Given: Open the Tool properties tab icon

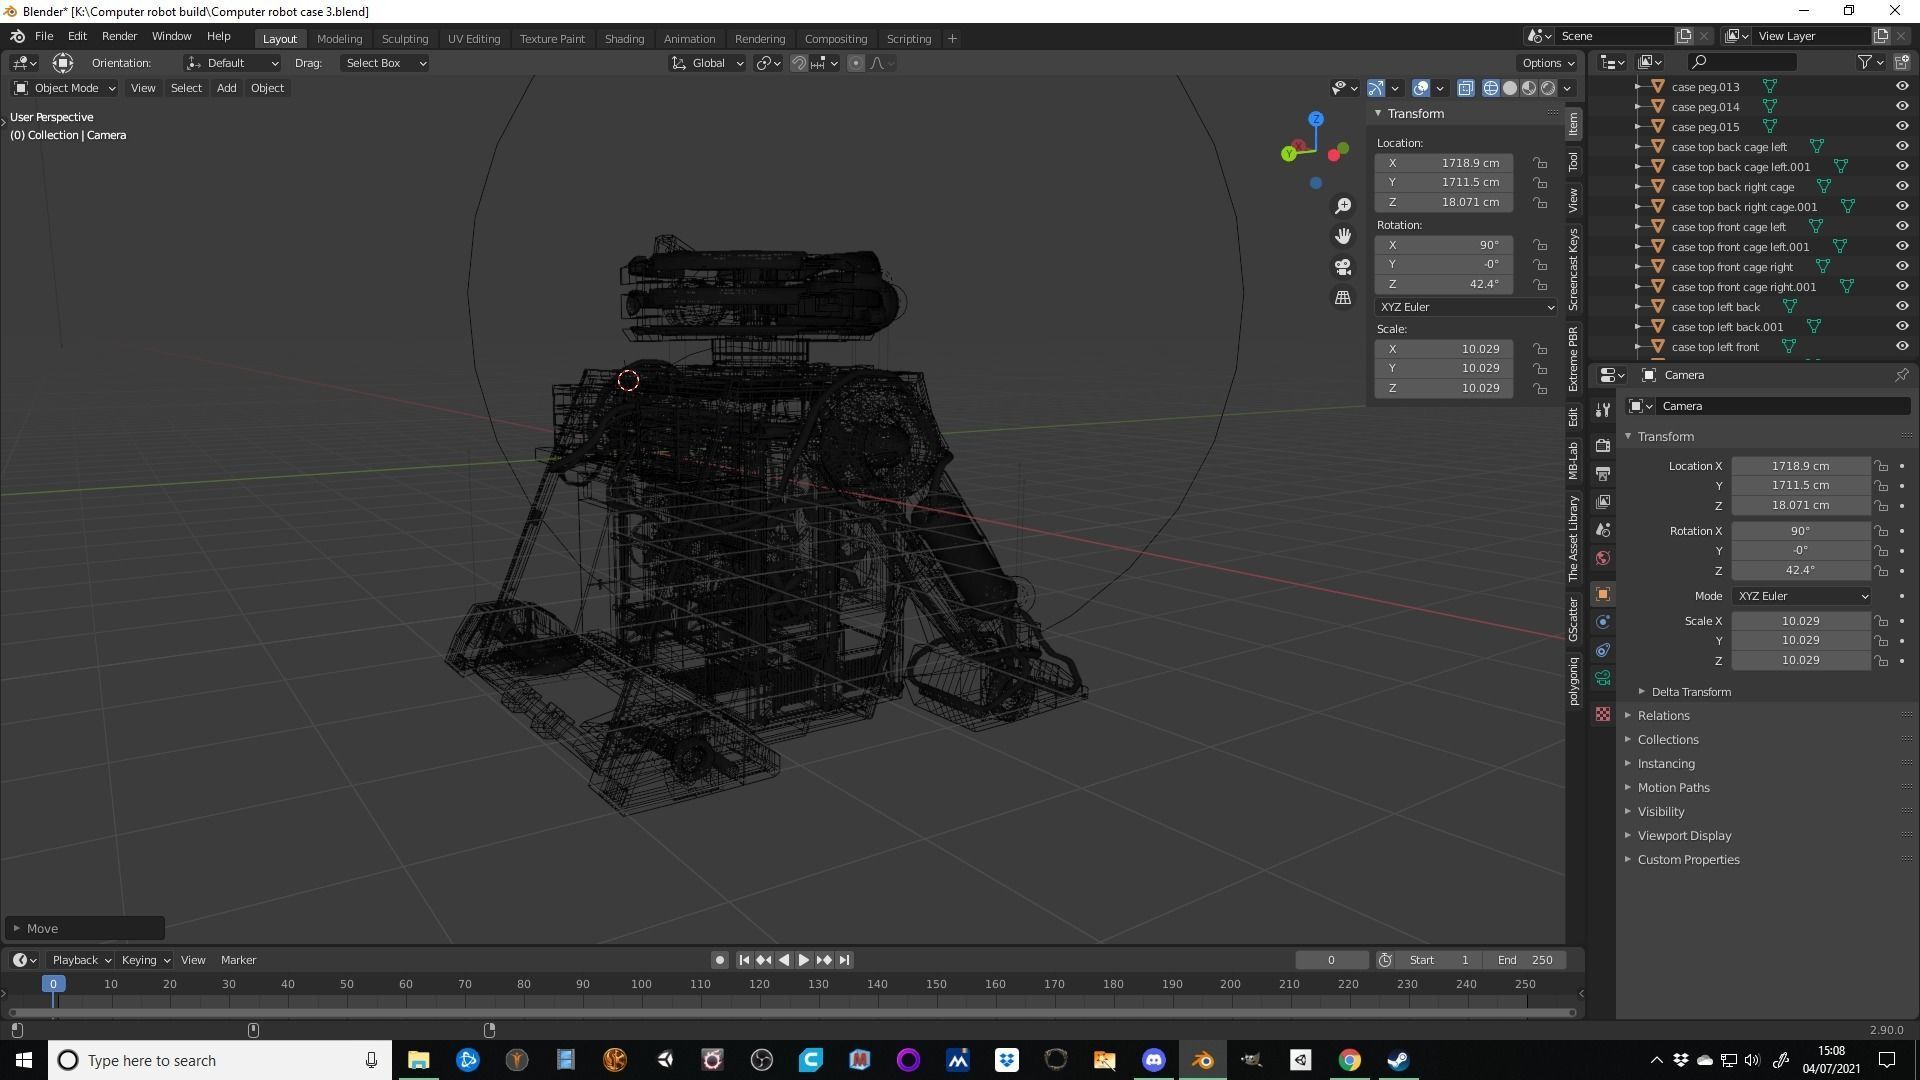Looking at the screenshot, I should click(x=1603, y=410).
